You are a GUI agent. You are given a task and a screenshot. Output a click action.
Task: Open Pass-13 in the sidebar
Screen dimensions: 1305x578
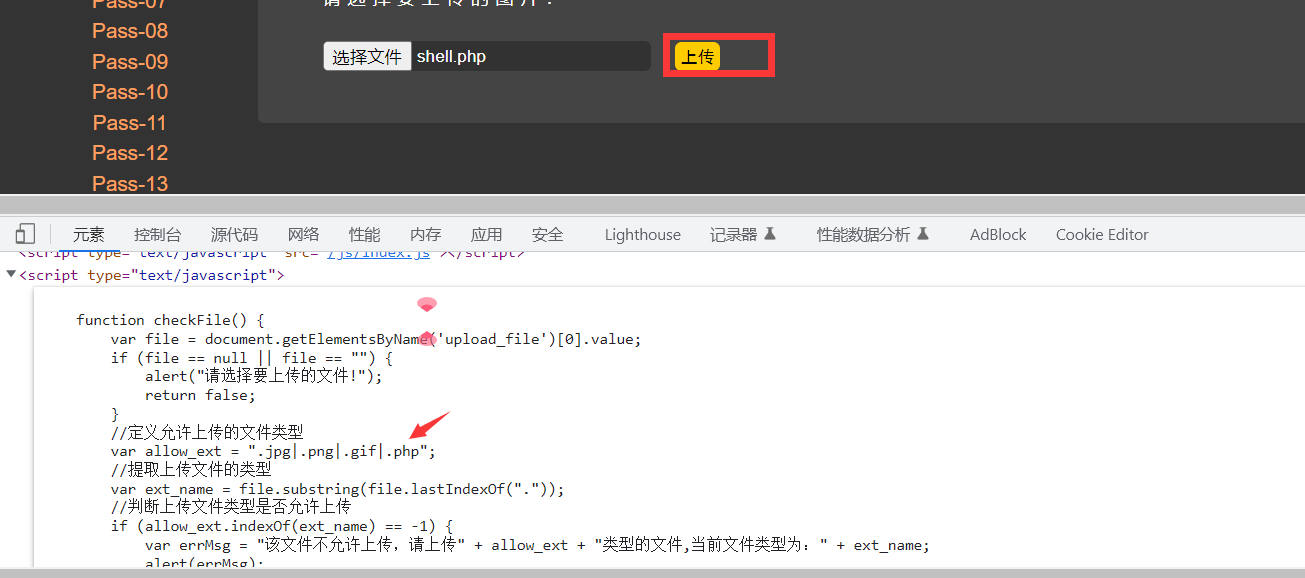pos(130,183)
